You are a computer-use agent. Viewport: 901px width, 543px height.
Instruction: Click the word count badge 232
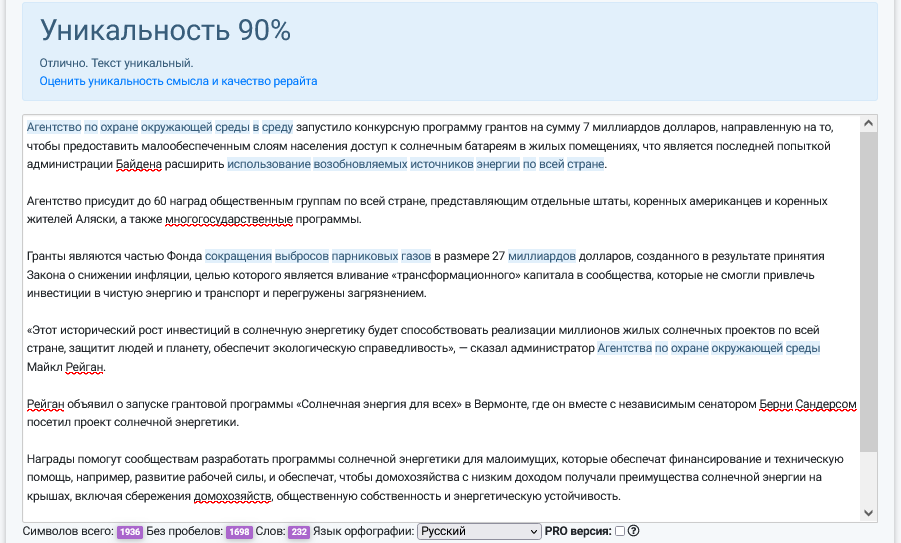click(299, 532)
